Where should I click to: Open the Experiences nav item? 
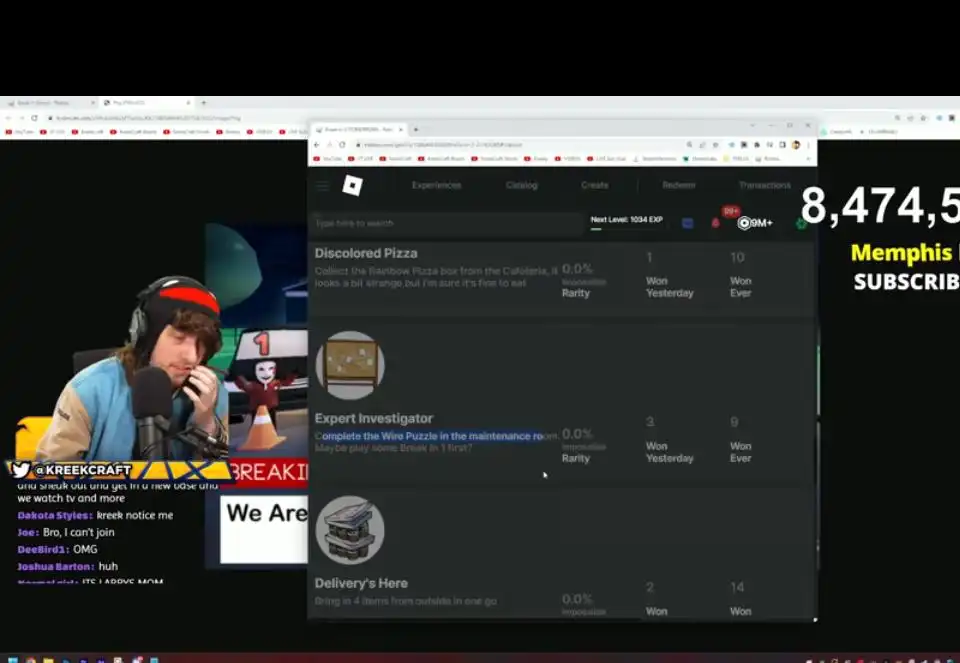pos(437,185)
